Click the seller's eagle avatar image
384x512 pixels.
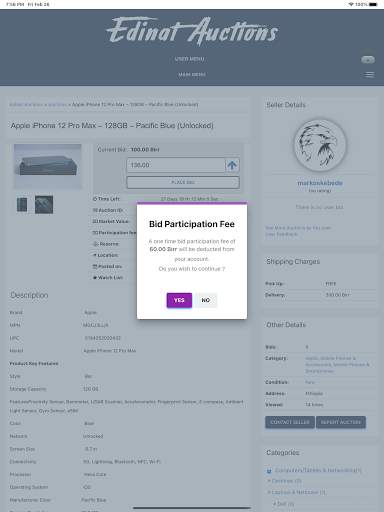click(x=320, y=145)
